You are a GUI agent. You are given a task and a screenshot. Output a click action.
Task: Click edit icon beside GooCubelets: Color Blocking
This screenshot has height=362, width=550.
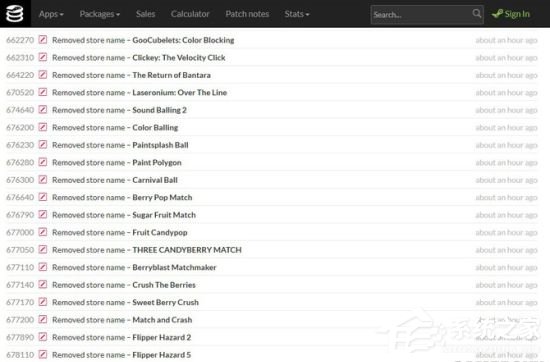(43, 40)
